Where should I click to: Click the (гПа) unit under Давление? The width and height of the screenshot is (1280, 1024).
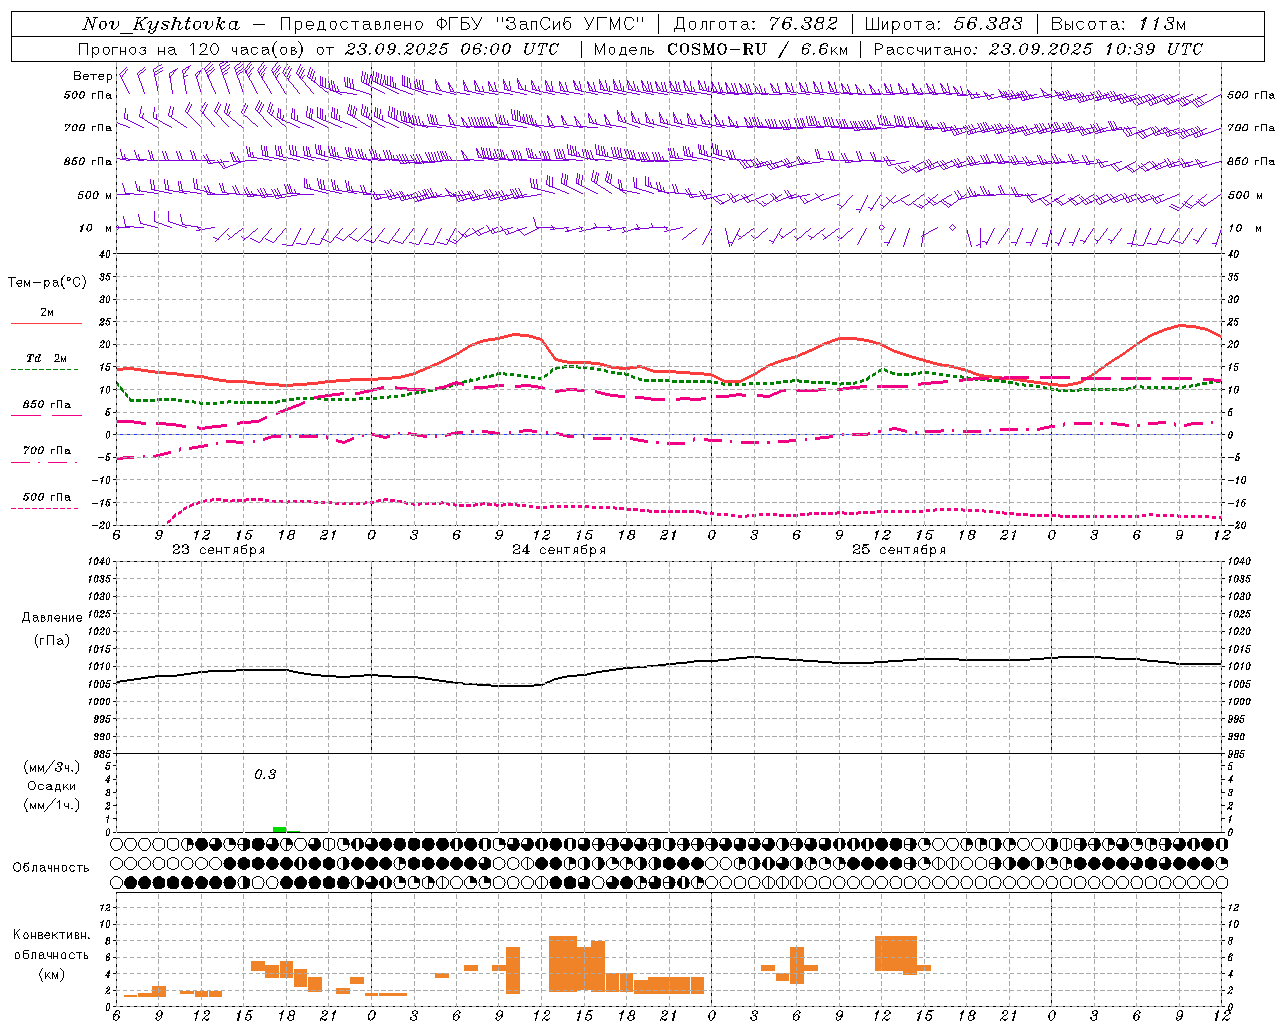[52, 641]
